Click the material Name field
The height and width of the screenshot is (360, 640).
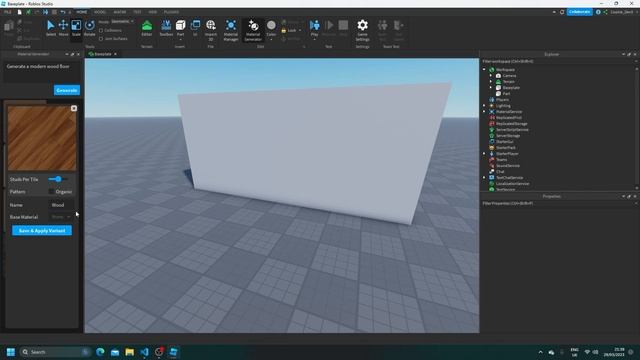(61, 205)
